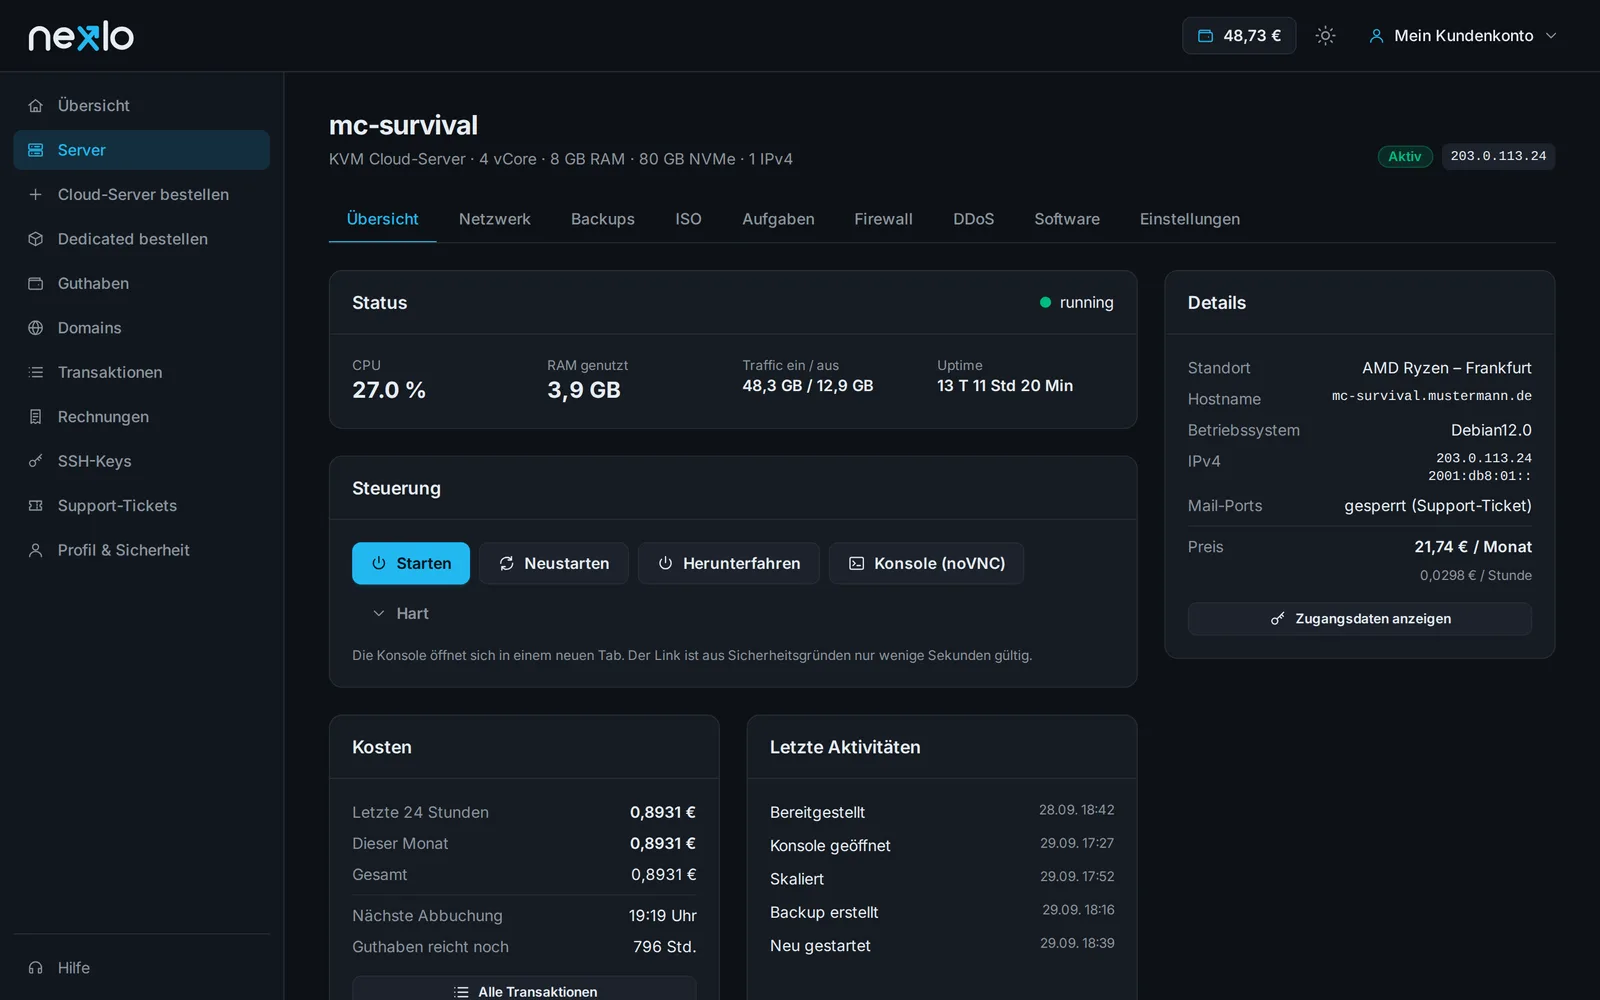Click the 21,74 € / Monat price
Screen dimensions: 1600x1000
click(x=1473, y=547)
